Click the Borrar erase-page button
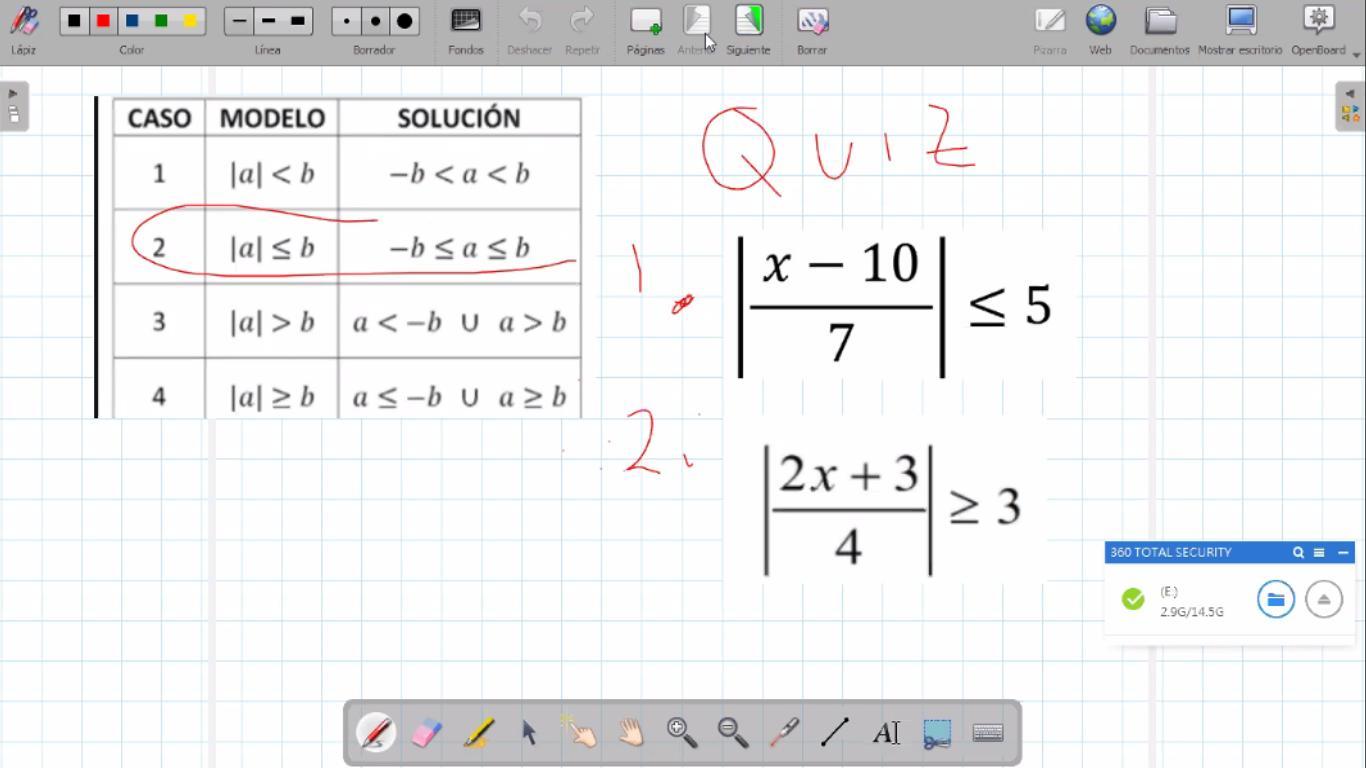This screenshot has width=1366, height=768. (812, 30)
